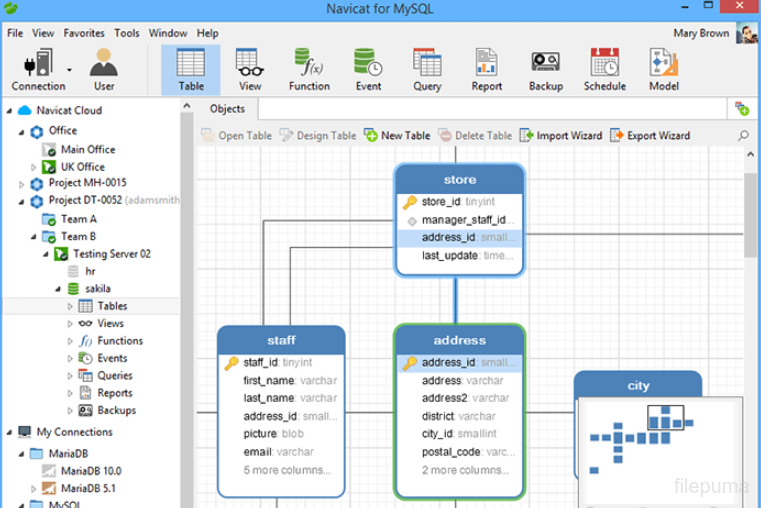This screenshot has width=761, height=508.
Task: Expand the Project MH-0015 tree node
Action: point(22,184)
